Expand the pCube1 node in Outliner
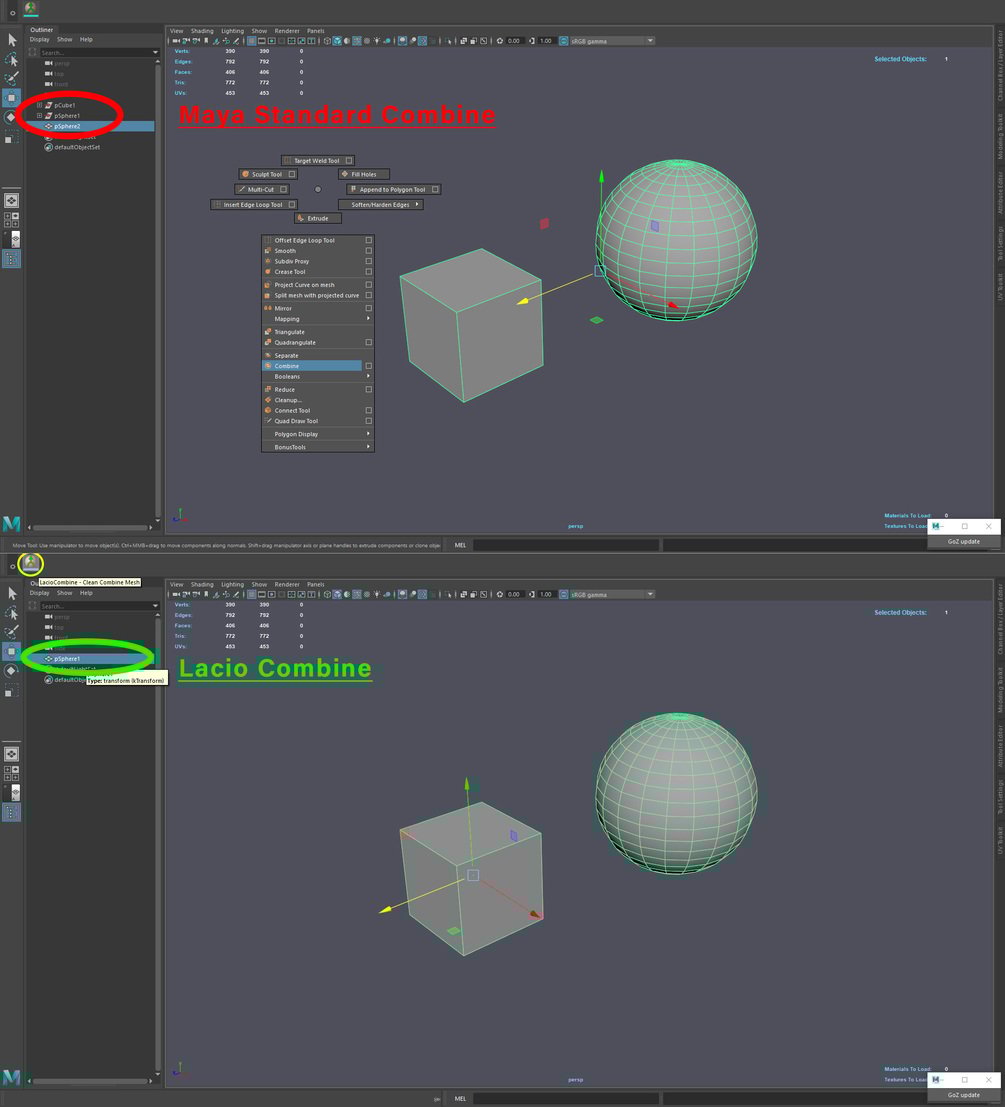The image size is (1005, 1107). pos(40,104)
